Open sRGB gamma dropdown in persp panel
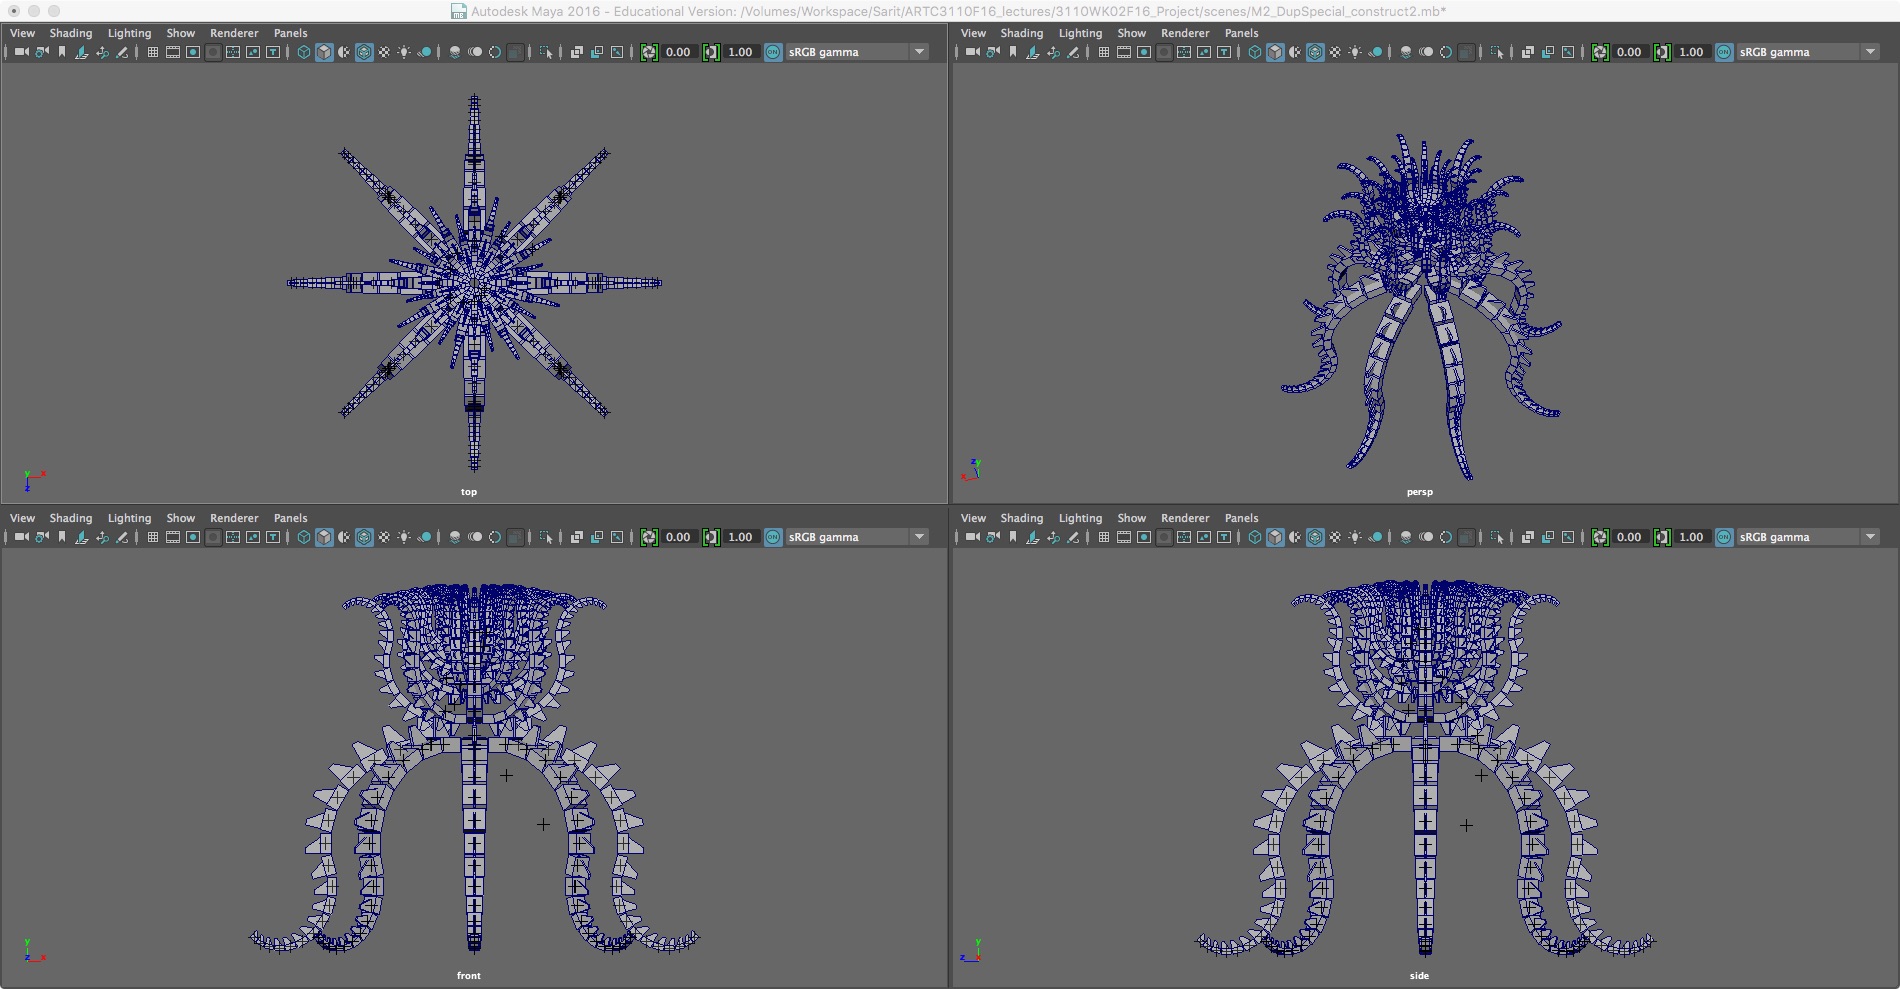 (x=1809, y=52)
